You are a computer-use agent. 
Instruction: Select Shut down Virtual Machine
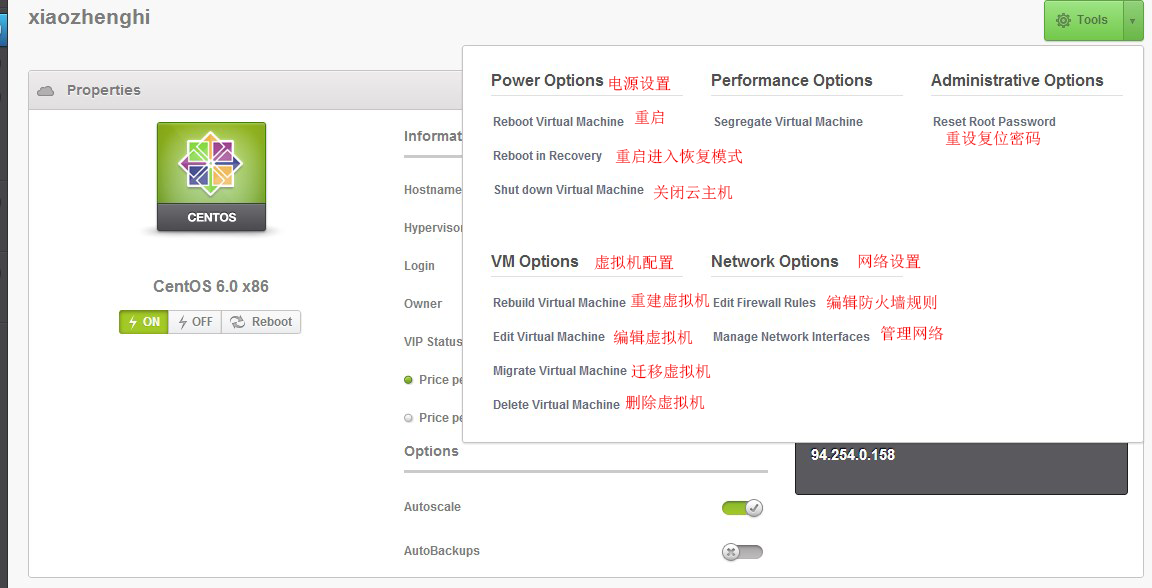(x=568, y=190)
